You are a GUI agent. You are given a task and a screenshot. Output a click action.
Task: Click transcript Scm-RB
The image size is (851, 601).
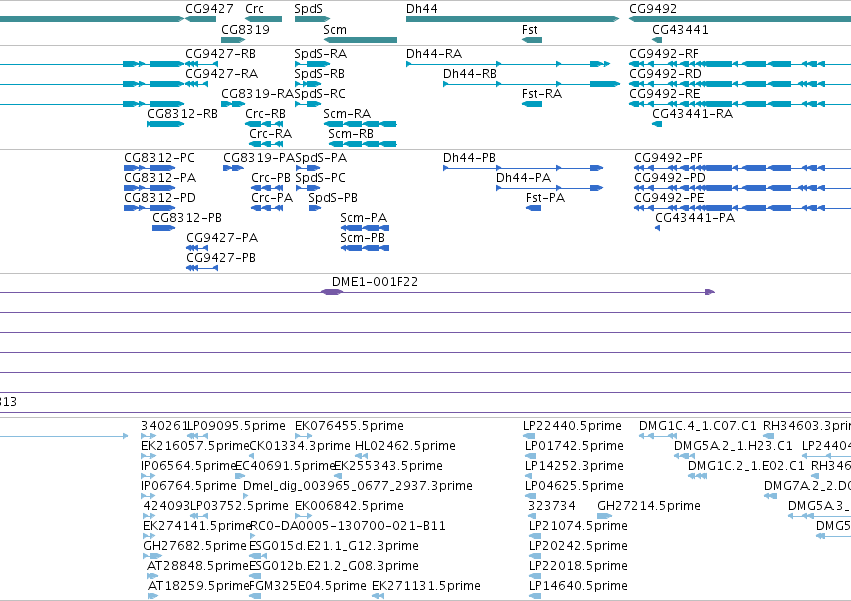click(363, 144)
